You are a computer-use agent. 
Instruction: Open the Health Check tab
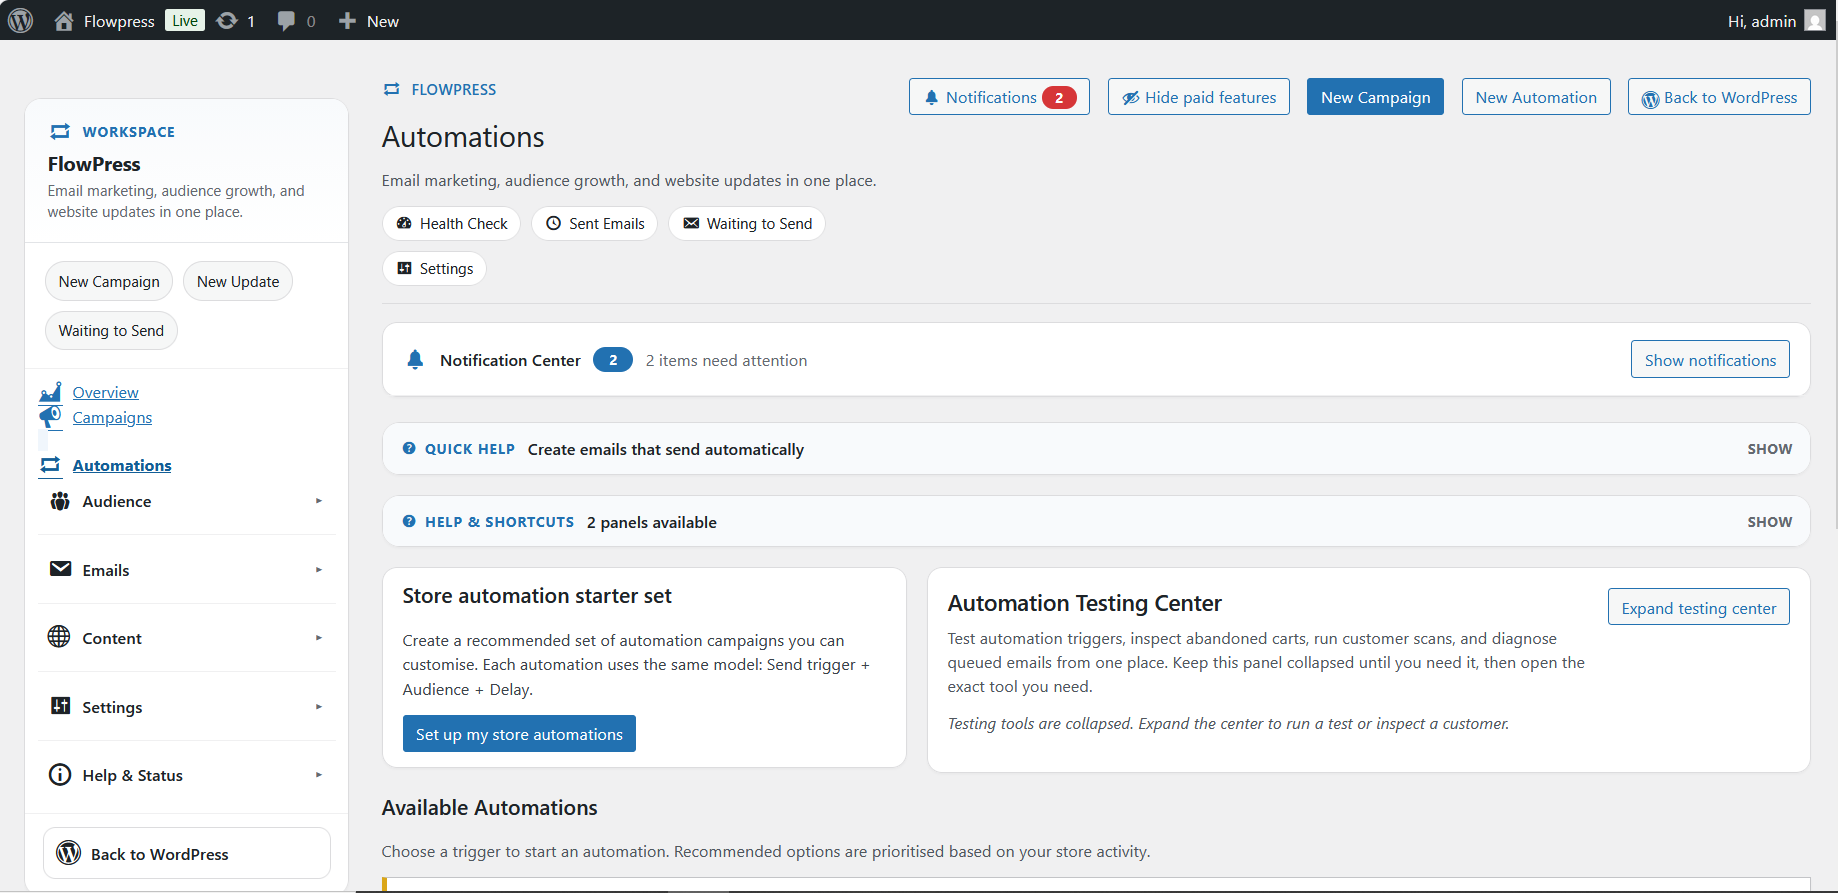coord(452,224)
